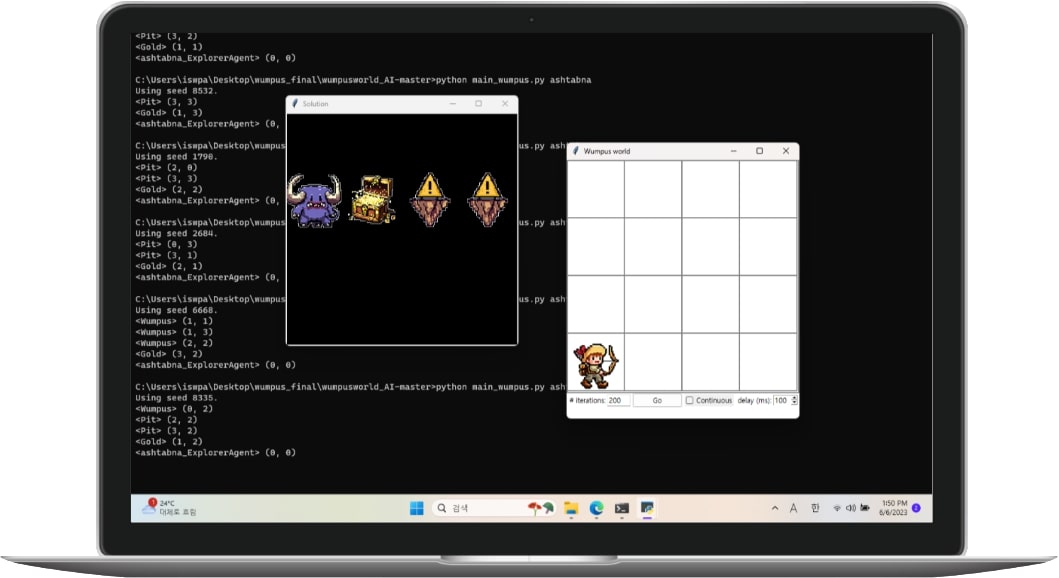Click the Wumpus monster icon
Image resolution: width=1059 pixels, height=578 pixels.
tap(314, 201)
